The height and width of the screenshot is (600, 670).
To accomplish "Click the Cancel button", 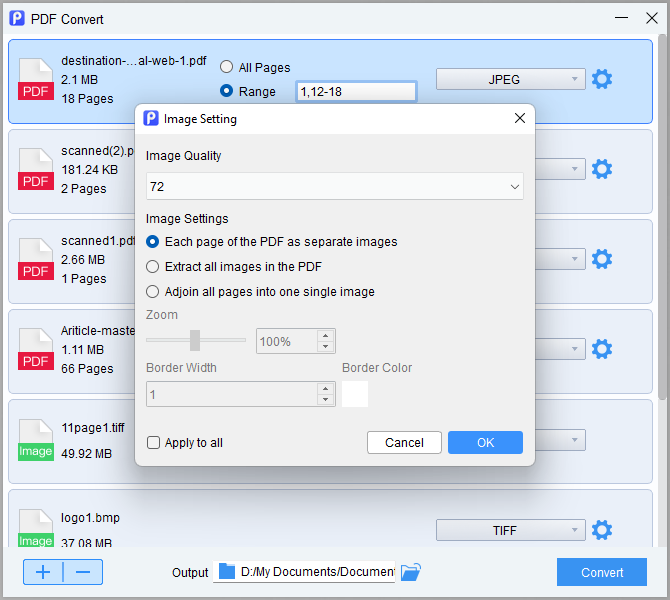I will point(404,442).
